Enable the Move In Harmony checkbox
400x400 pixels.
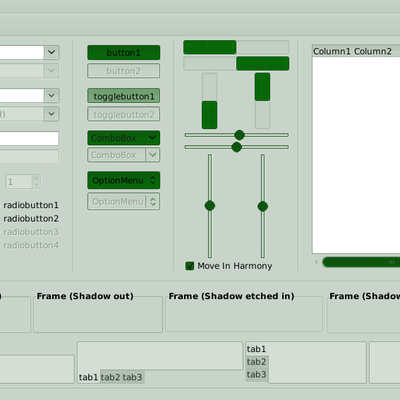189,266
